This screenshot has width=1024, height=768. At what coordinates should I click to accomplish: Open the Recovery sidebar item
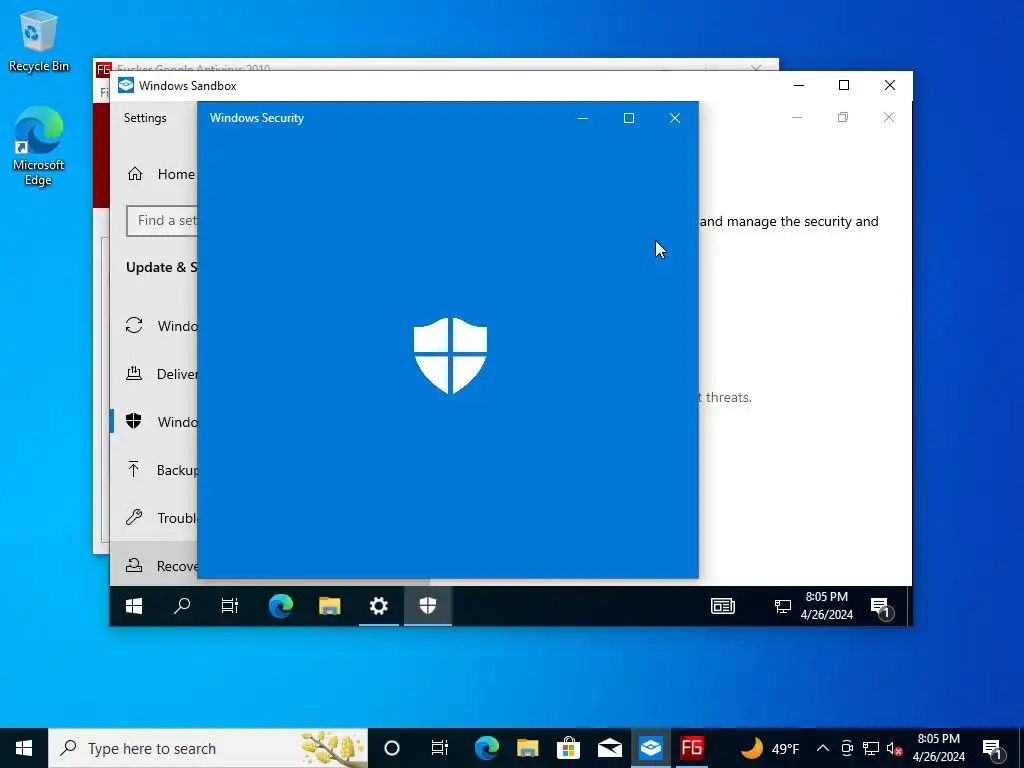point(154,566)
